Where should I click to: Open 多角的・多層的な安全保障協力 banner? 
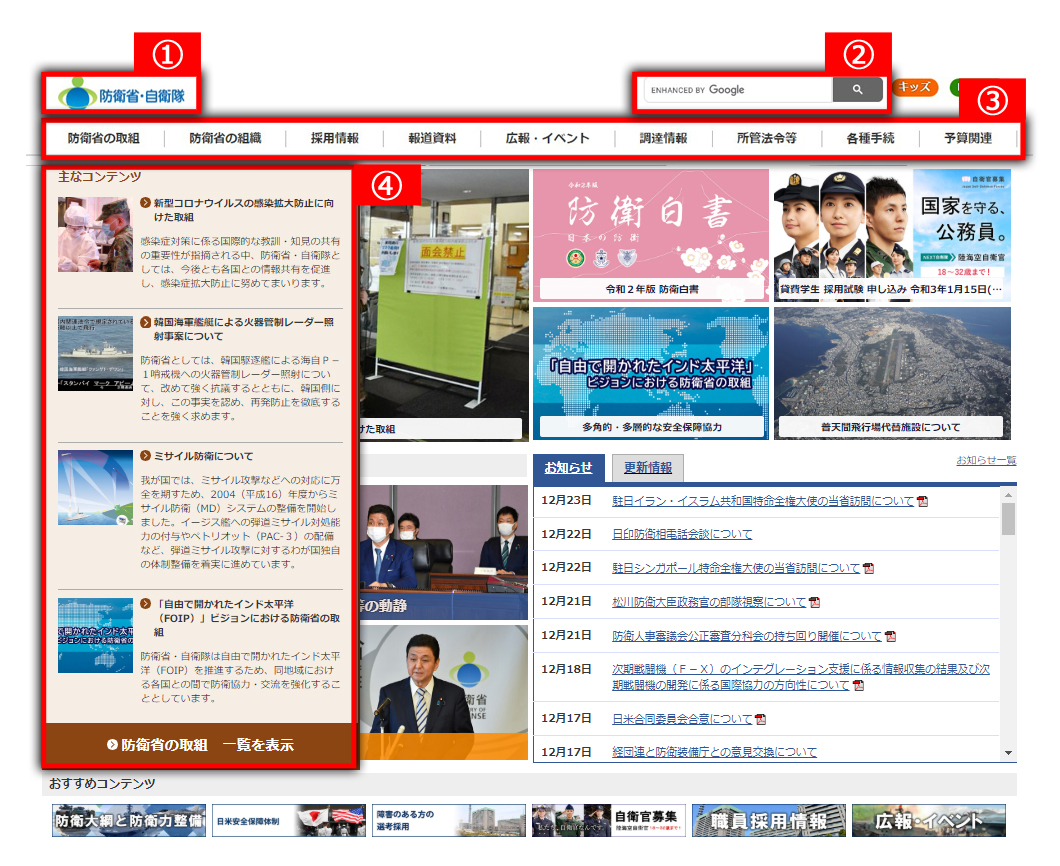(x=651, y=373)
